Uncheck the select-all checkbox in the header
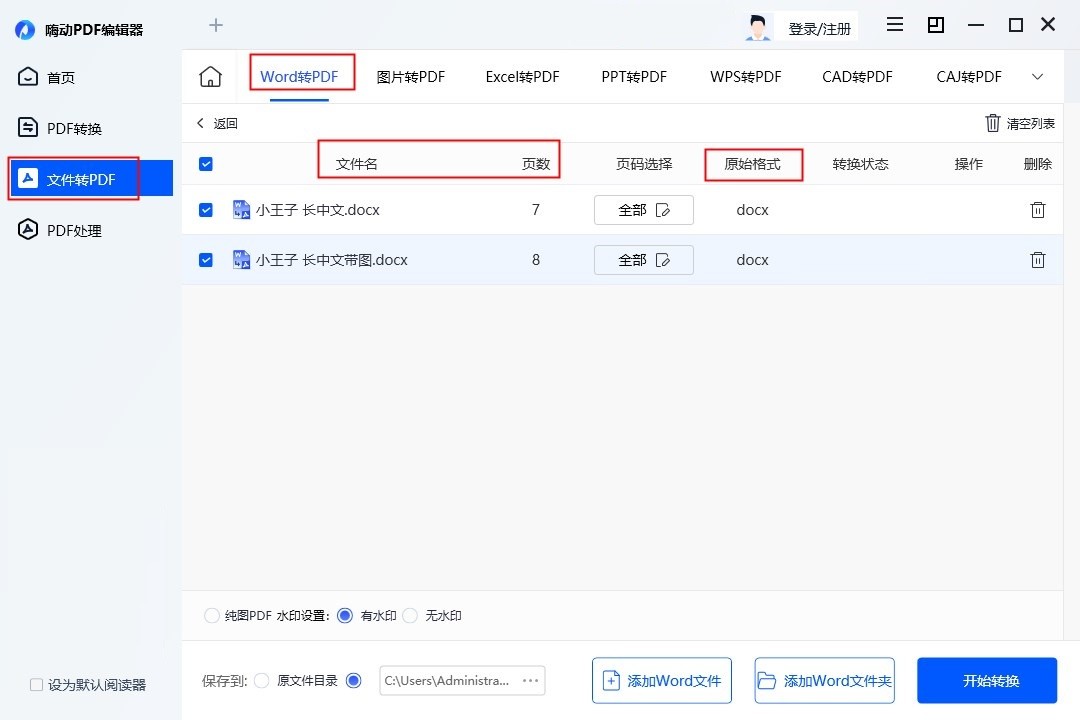The height and width of the screenshot is (720, 1080). click(x=205, y=163)
